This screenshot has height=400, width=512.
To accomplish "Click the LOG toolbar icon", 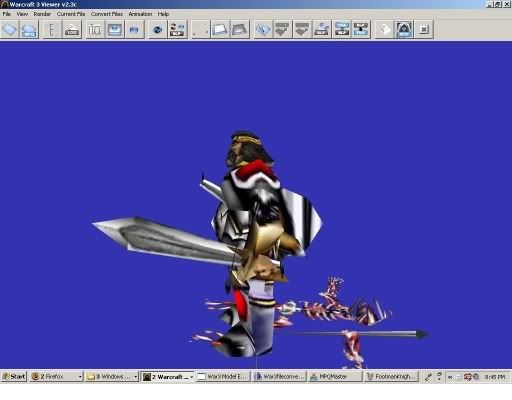I will 72,29.
